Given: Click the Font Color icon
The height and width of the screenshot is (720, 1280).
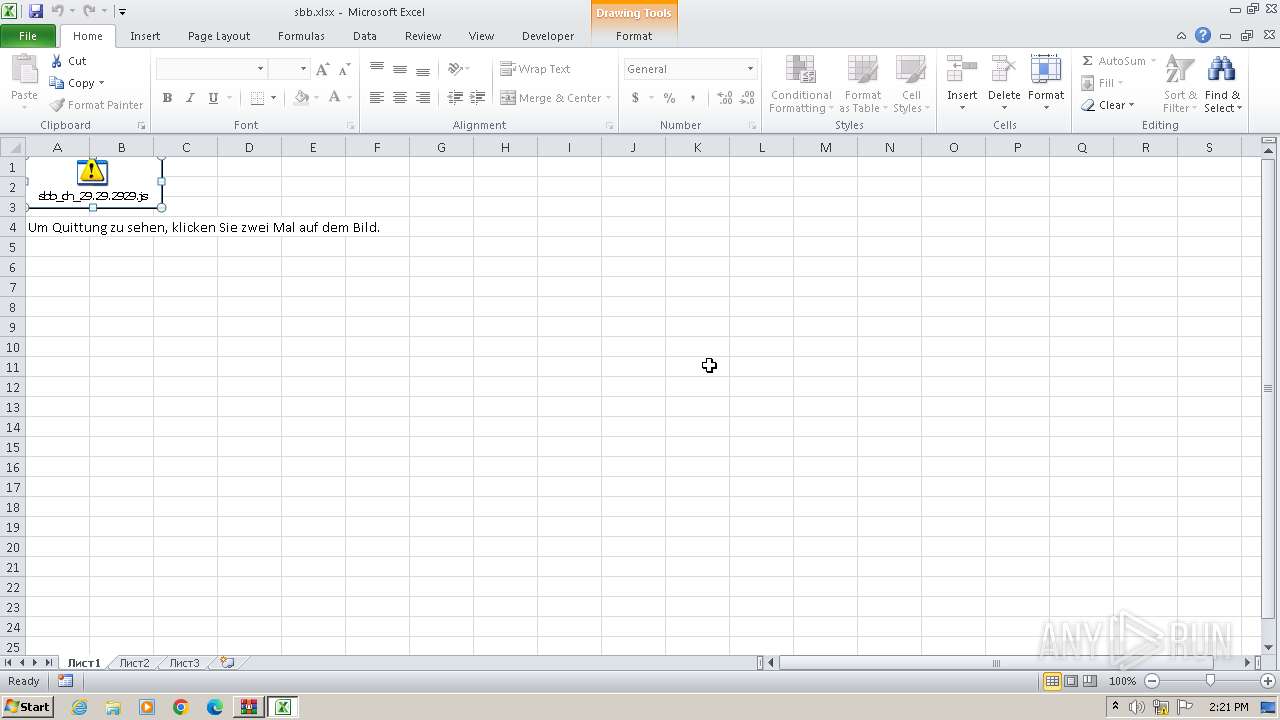Looking at the screenshot, I should click(335, 98).
